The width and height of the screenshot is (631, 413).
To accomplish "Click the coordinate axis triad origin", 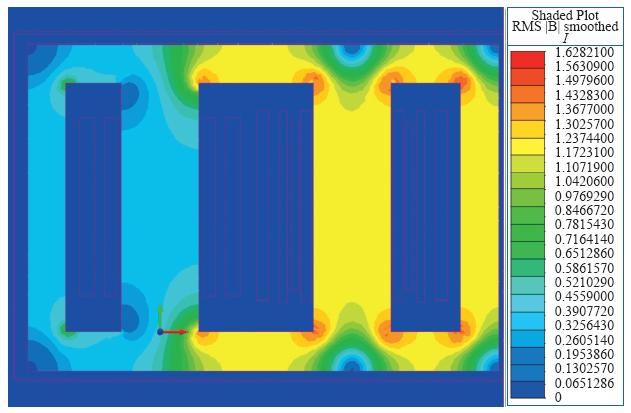I will pyautogui.click(x=160, y=331).
